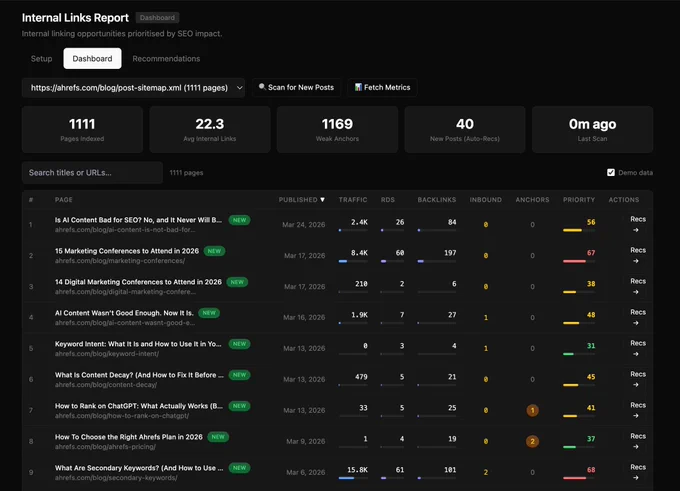680x491 pixels.
Task: Open '15 Marketing Conferences to Attend in 2026' title
Action: pos(127,251)
